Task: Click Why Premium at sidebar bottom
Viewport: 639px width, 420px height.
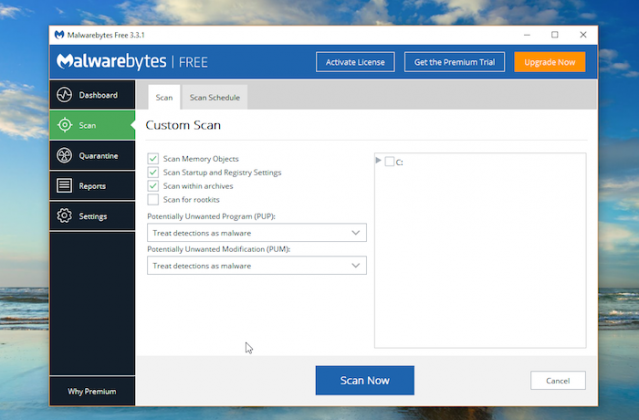Action: point(92,391)
